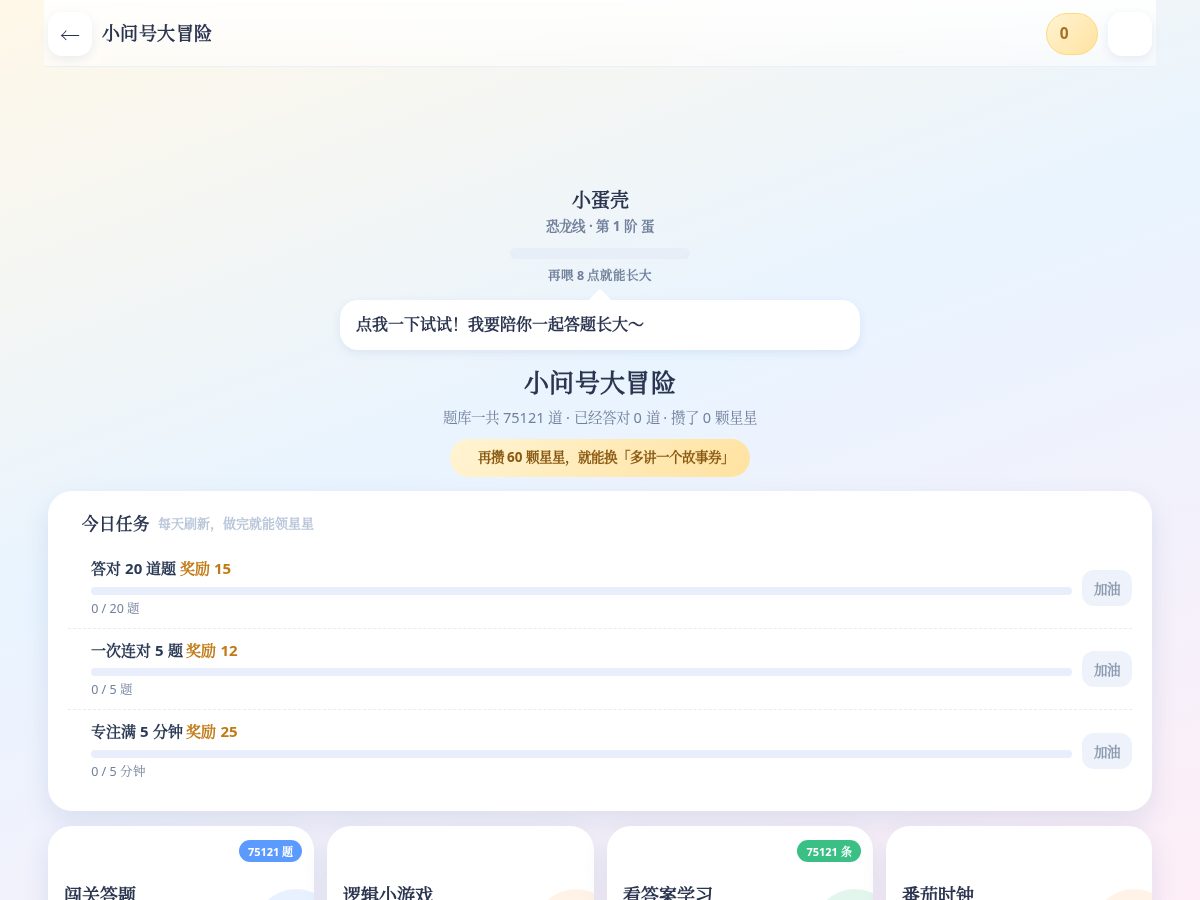This screenshot has height=900, width=1200.
Task: Click the '0 / 5 题' progress text
Action: [x=112, y=689]
